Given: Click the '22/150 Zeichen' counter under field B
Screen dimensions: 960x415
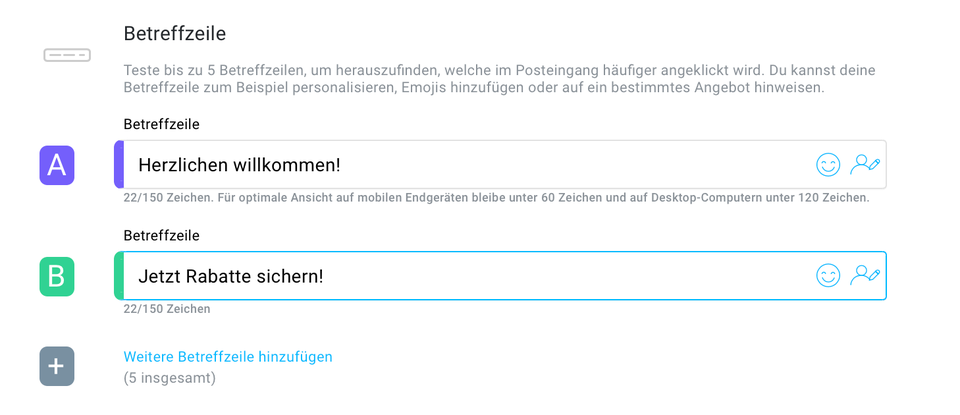Looking at the screenshot, I should click(x=167, y=309).
